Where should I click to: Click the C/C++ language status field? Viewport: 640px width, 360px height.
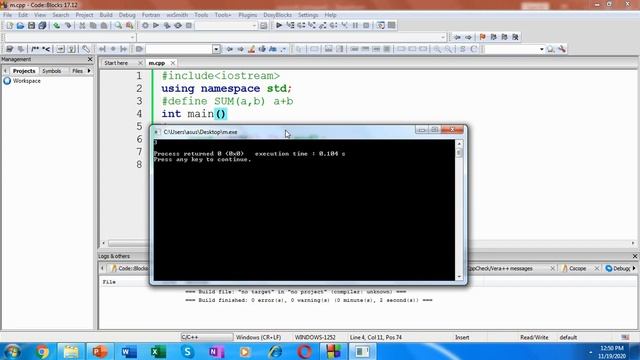(x=206, y=337)
